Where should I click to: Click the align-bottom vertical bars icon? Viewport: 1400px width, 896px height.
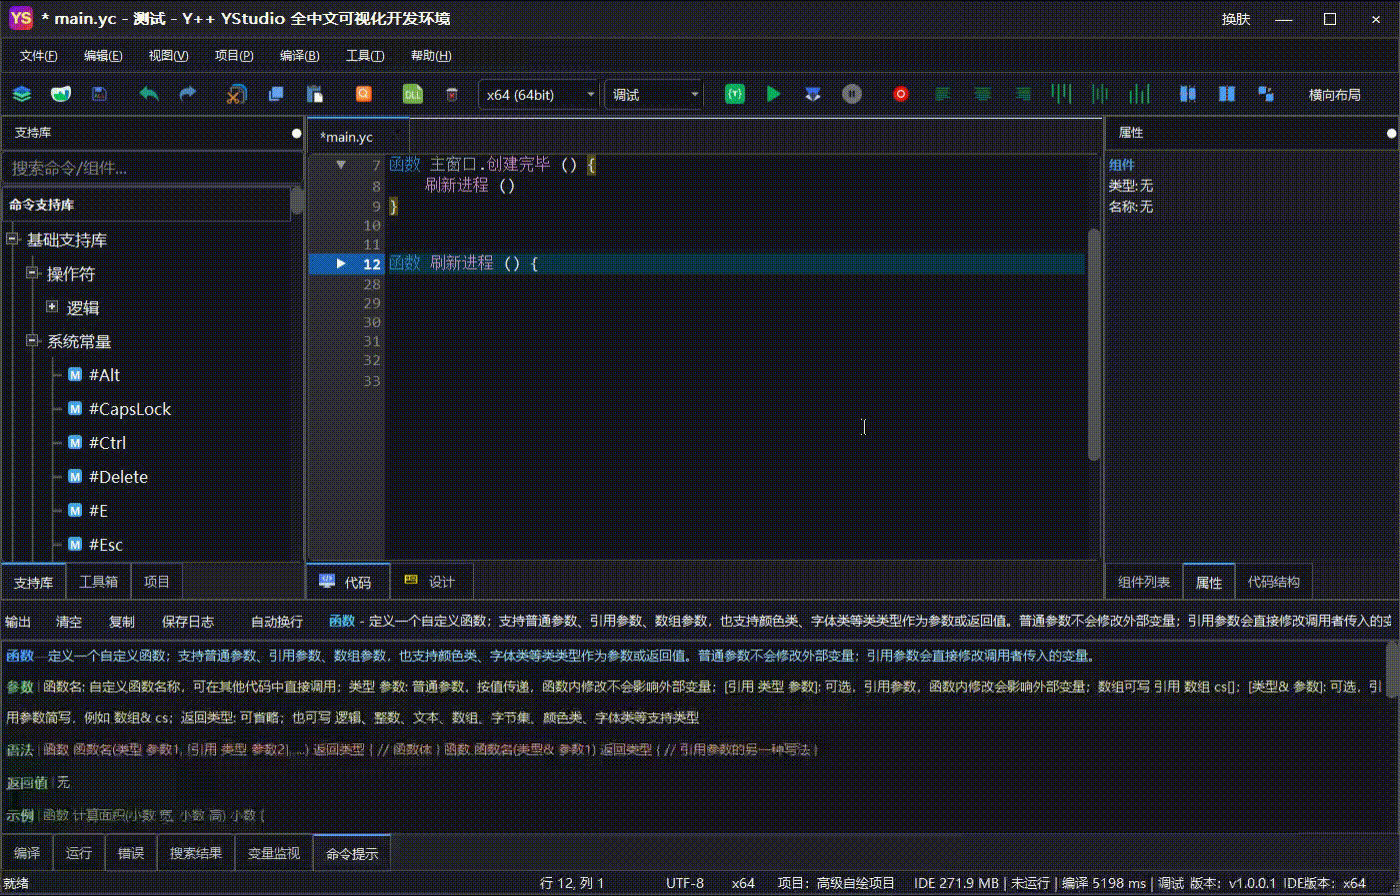pyautogui.click(x=1139, y=94)
